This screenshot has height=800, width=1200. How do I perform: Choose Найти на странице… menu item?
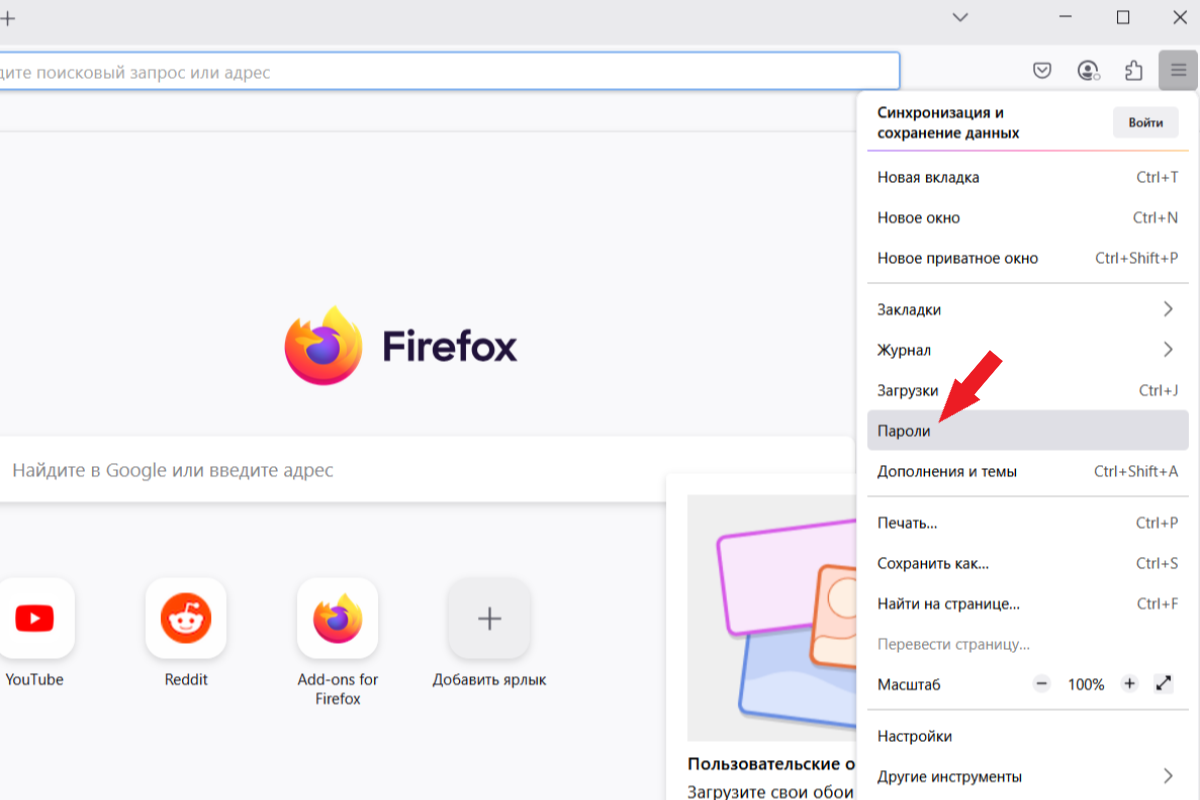(1028, 604)
